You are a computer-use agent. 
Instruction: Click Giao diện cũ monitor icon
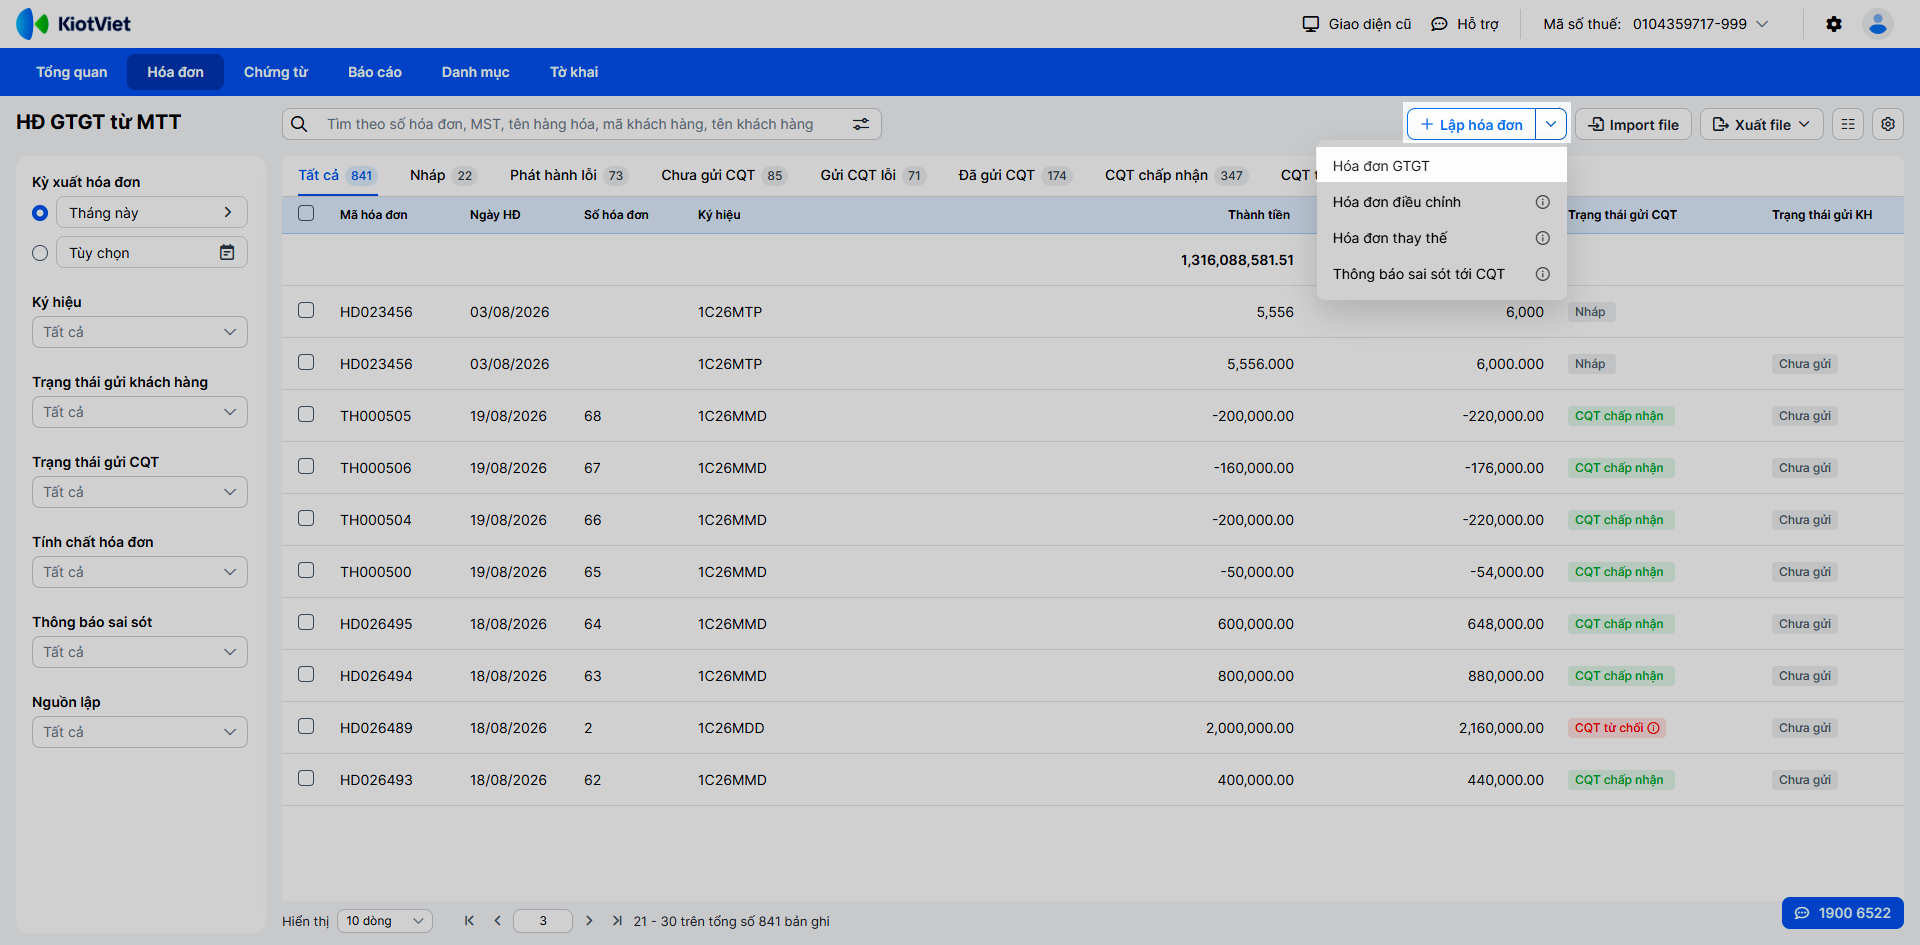point(1311,24)
